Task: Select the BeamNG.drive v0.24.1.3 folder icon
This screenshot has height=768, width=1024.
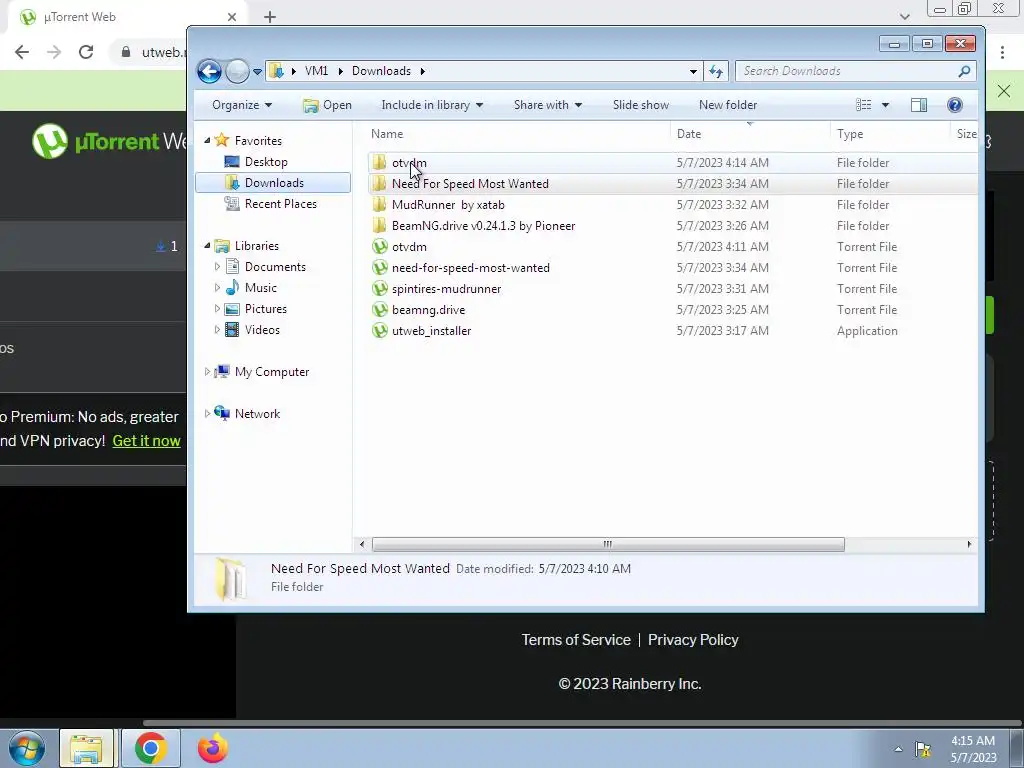Action: (379, 225)
